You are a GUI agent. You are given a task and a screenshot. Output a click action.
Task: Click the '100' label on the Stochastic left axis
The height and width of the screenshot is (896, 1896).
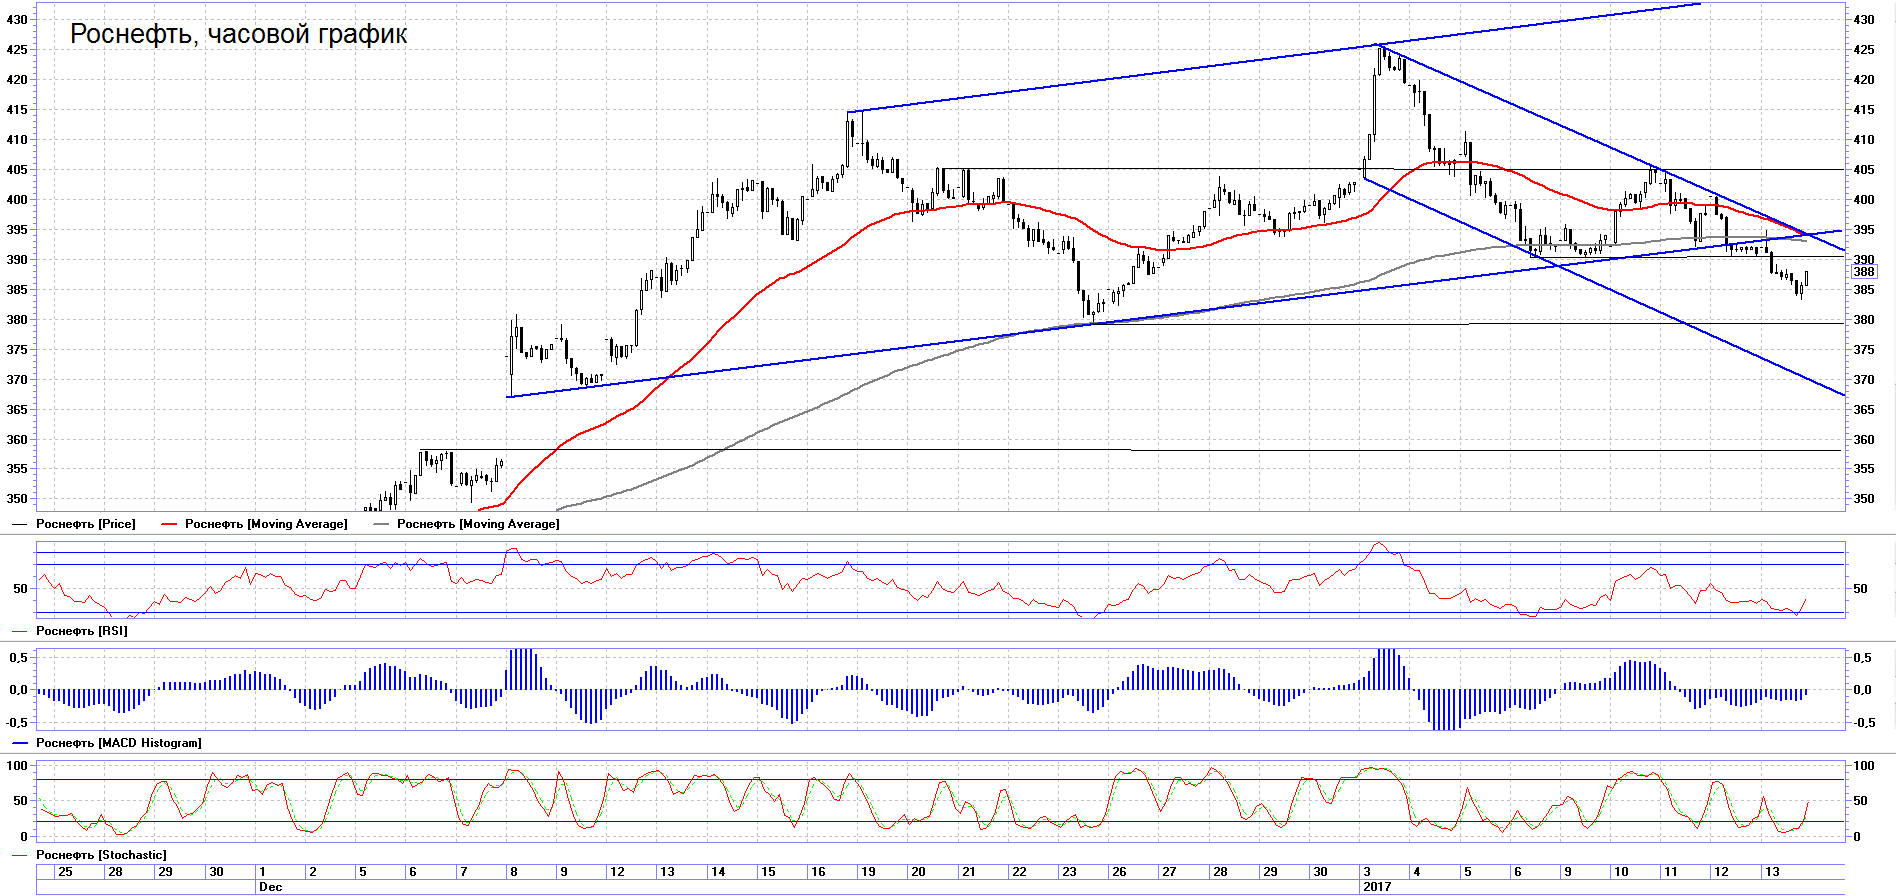point(17,766)
